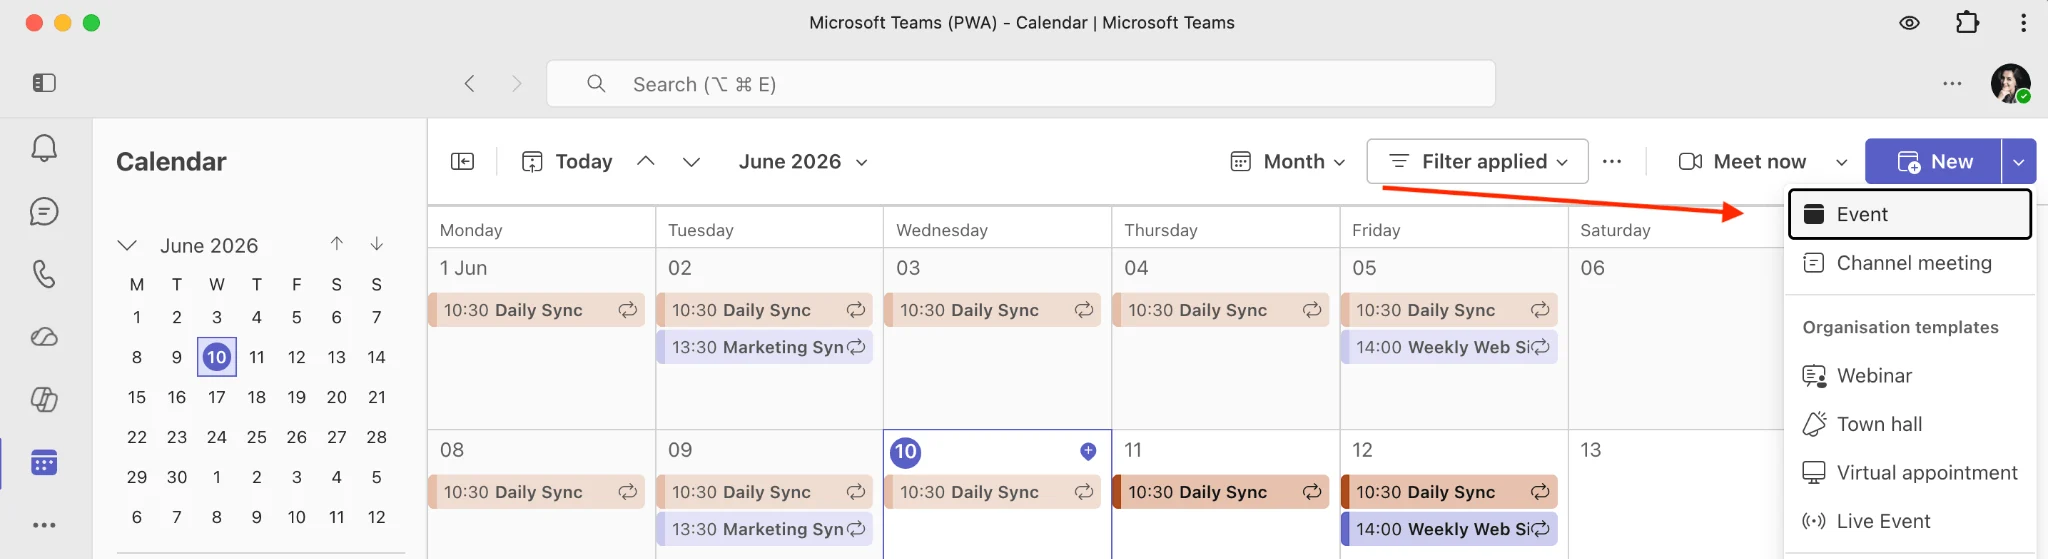Image resolution: width=2048 pixels, height=559 pixels.
Task: Go to previous month with up chevron
Action: tap(646, 161)
